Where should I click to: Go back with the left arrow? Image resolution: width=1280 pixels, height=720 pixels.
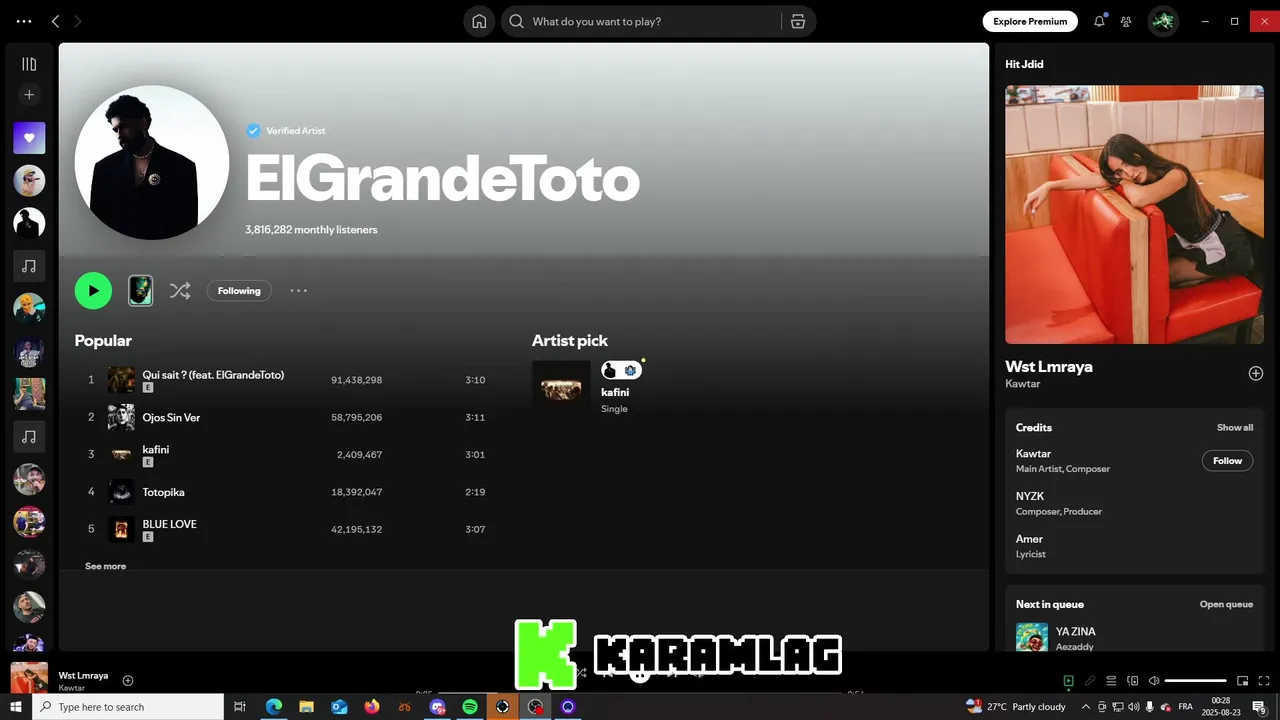click(x=55, y=21)
